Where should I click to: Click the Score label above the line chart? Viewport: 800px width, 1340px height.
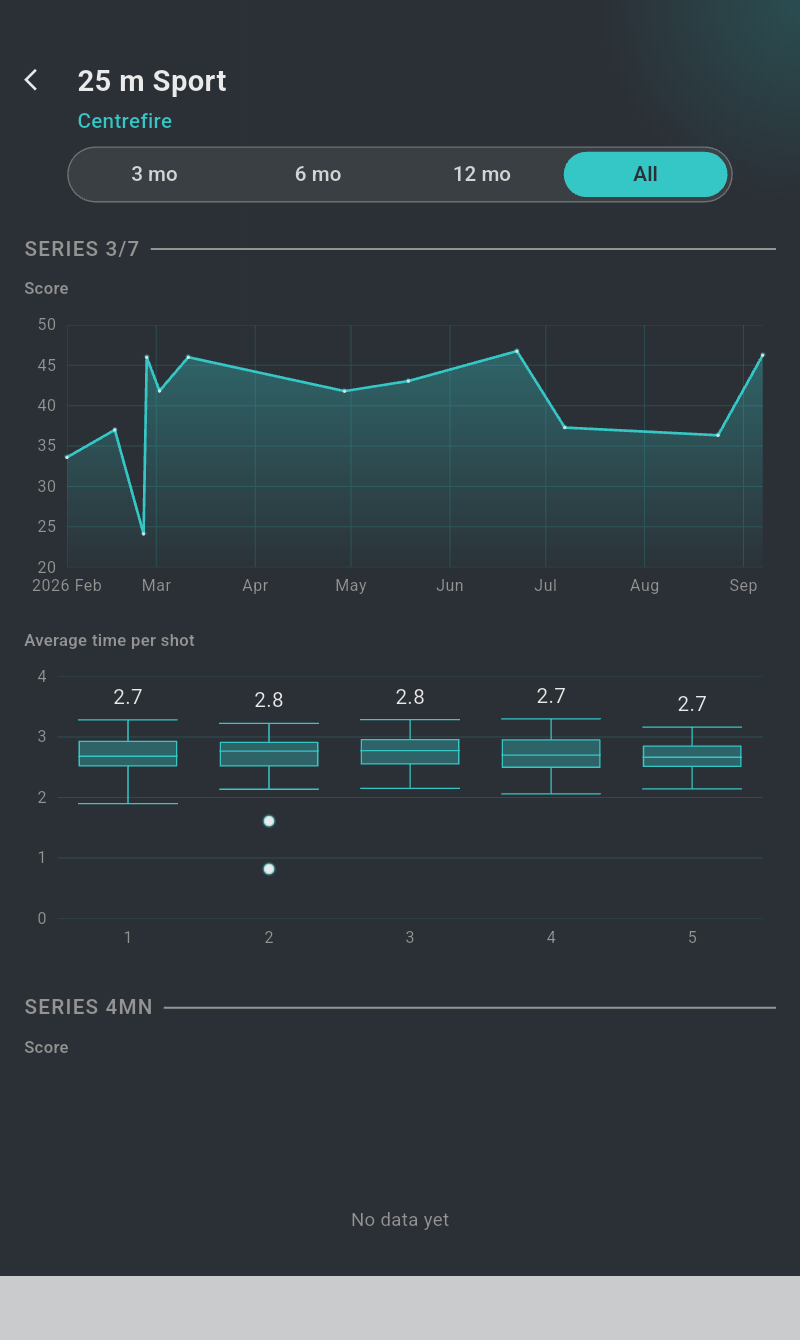tap(47, 288)
